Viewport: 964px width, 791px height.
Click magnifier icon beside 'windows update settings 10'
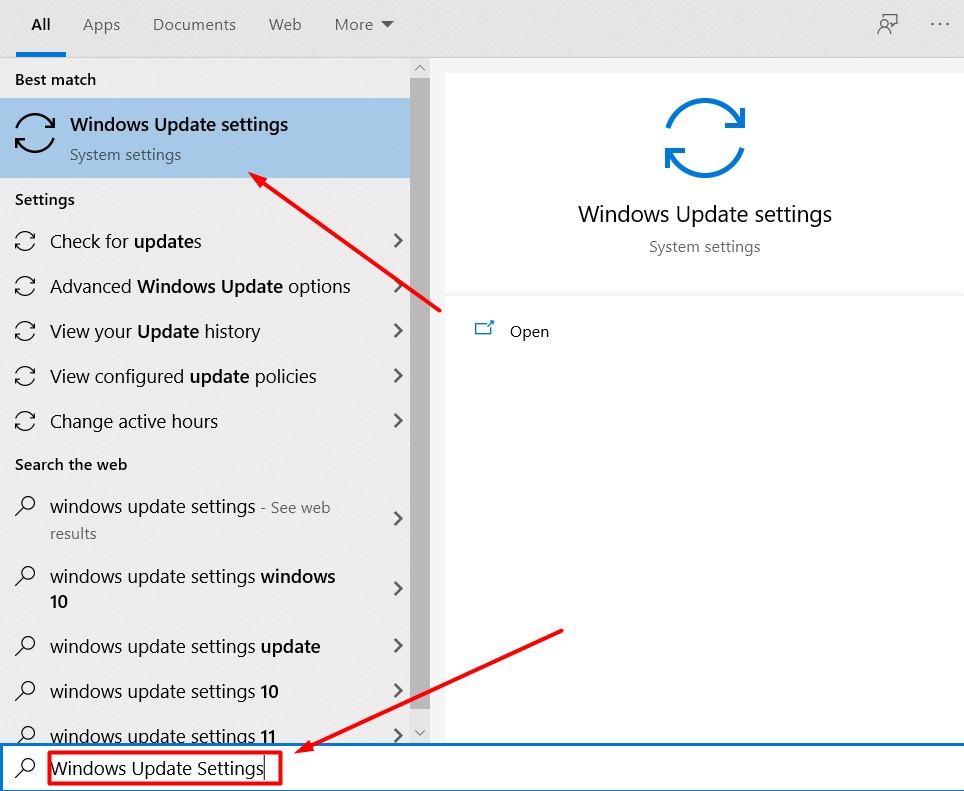(x=25, y=691)
